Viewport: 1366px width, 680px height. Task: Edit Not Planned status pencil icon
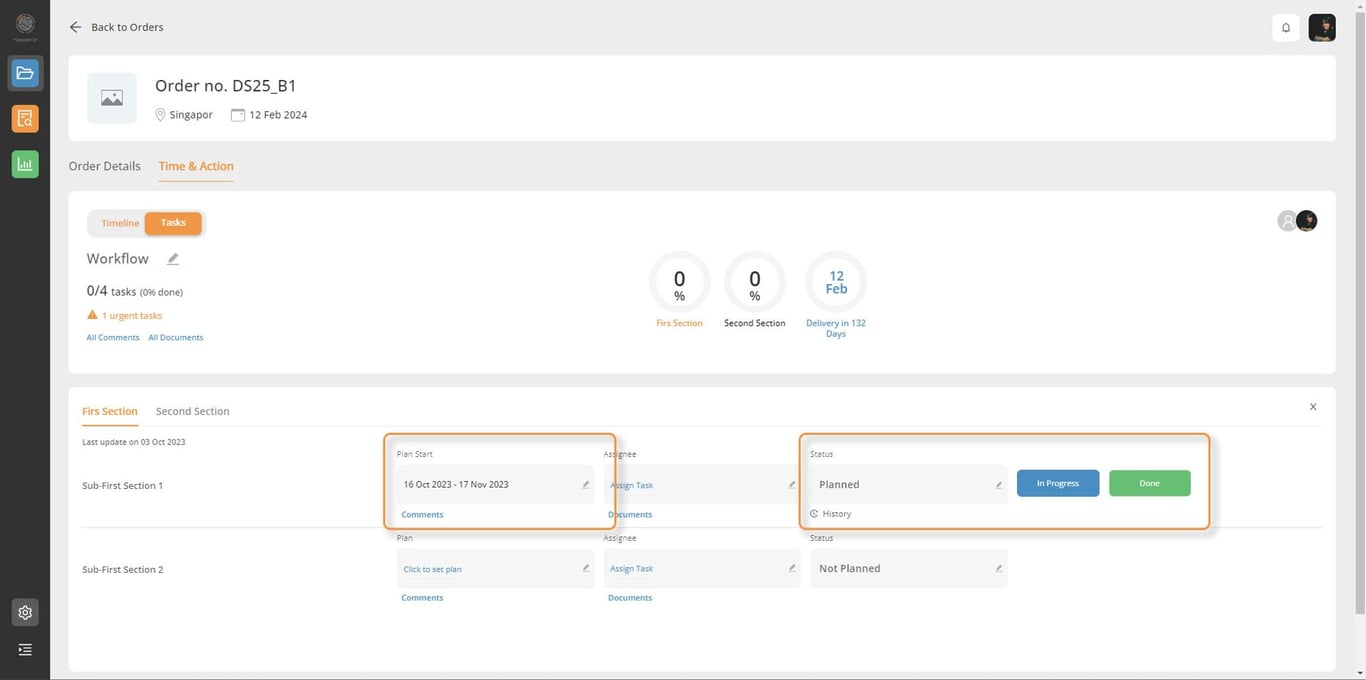point(998,568)
